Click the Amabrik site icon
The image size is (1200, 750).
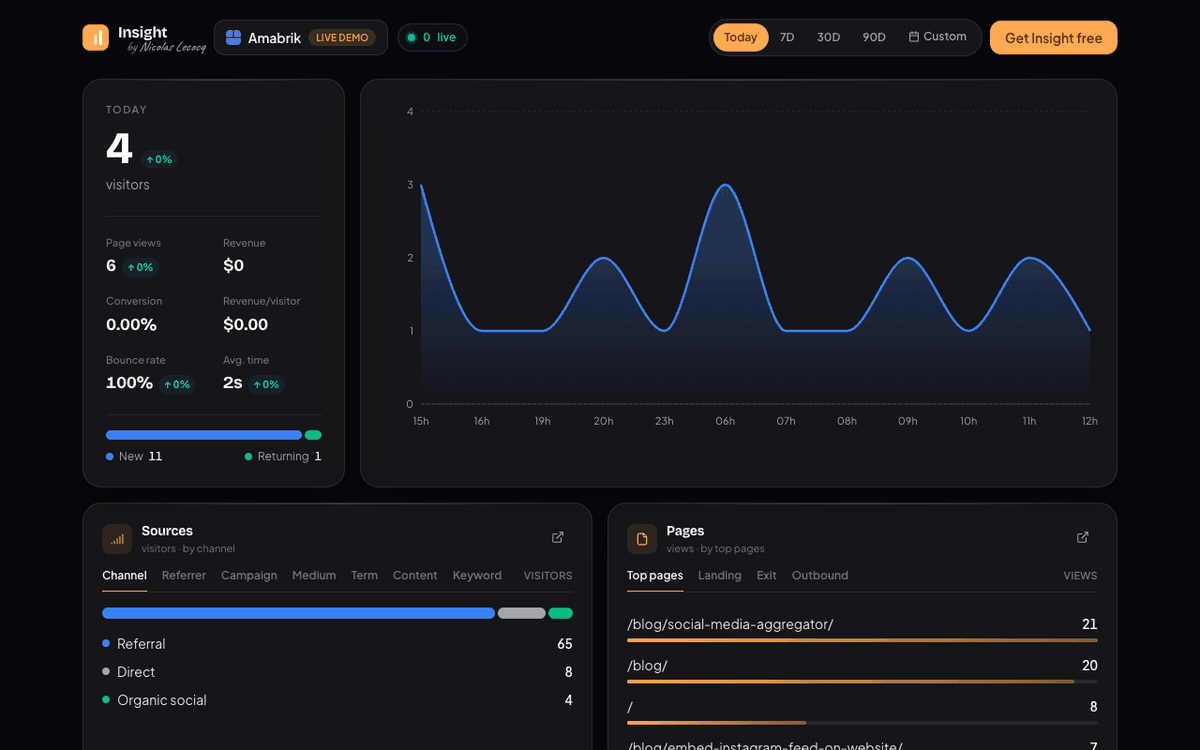(x=233, y=38)
